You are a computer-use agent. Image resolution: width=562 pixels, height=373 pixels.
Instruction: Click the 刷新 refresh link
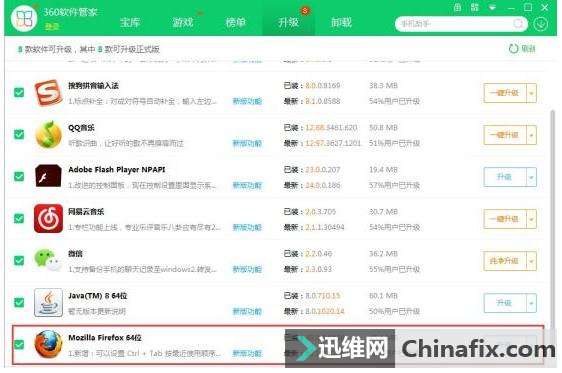(528, 49)
